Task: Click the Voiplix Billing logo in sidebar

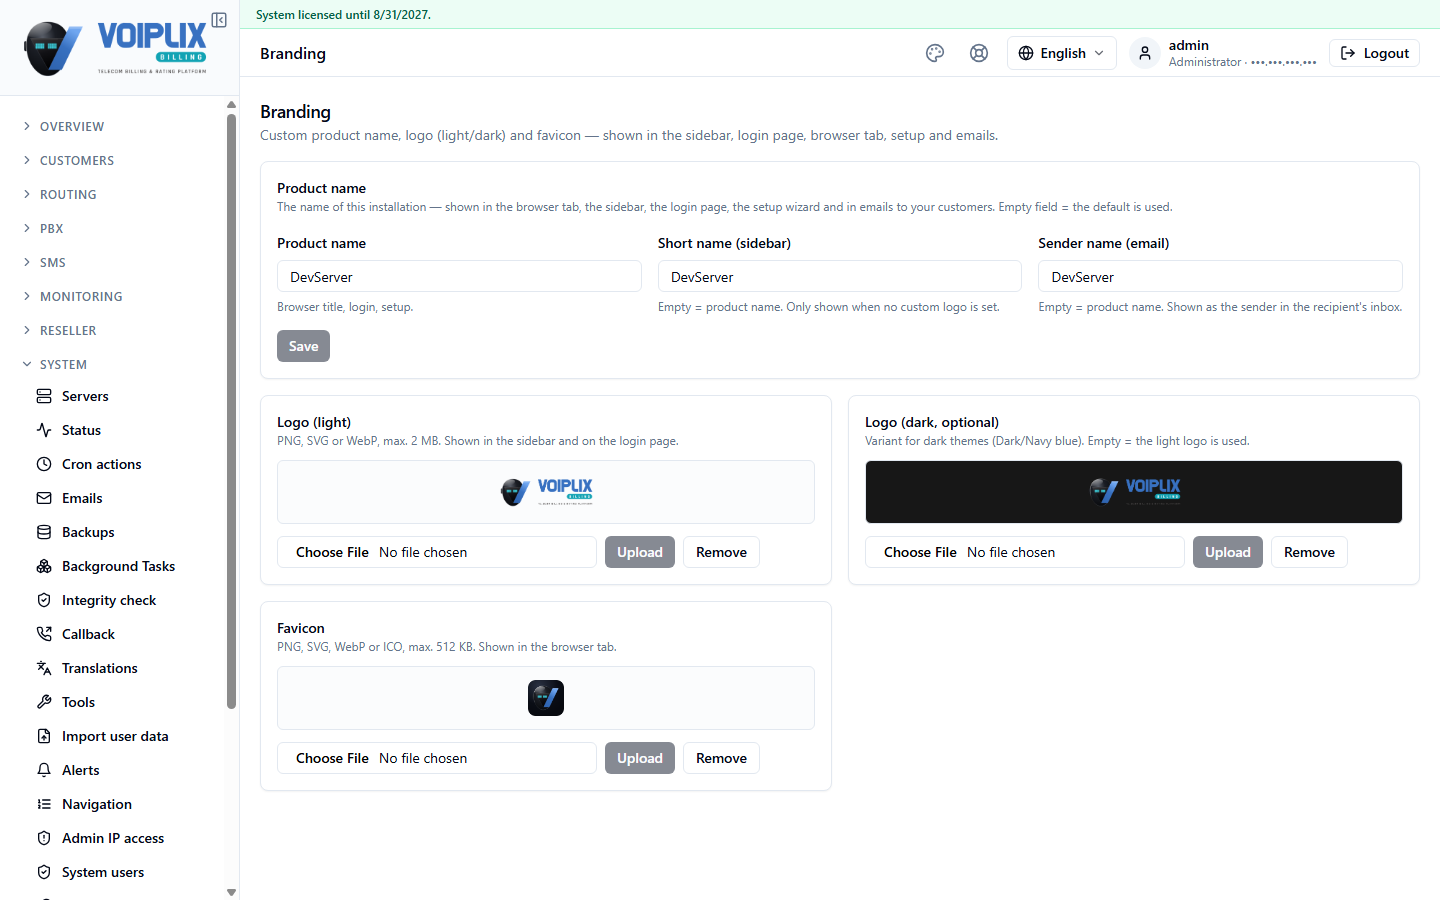Action: click(x=115, y=48)
